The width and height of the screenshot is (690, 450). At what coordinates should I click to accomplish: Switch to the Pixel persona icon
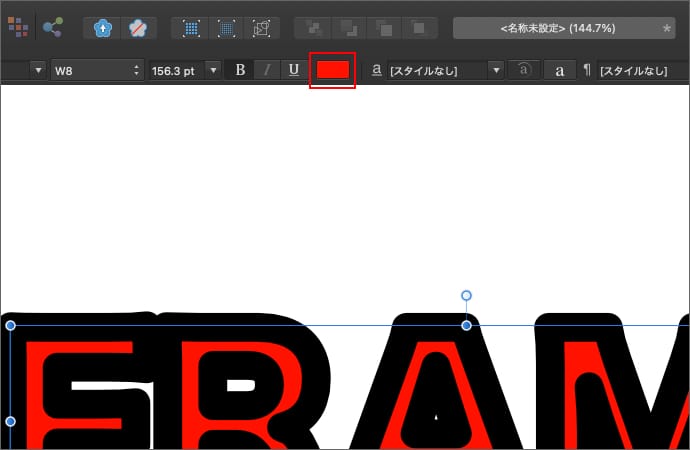17,27
